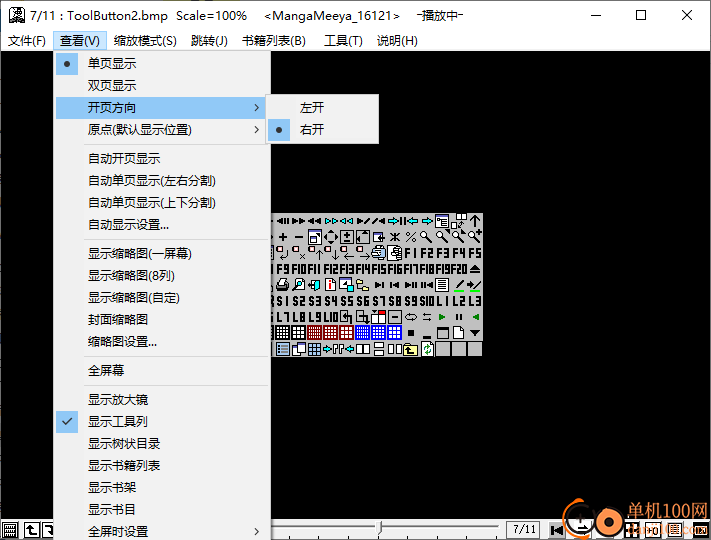Close the 查看(V) menu
The height and width of the screenshot is (540, 711).
pyautogui.click(x=80, y=41)
